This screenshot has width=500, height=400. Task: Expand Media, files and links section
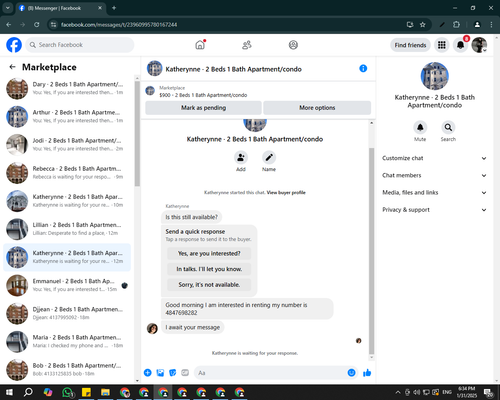point(434,193)
